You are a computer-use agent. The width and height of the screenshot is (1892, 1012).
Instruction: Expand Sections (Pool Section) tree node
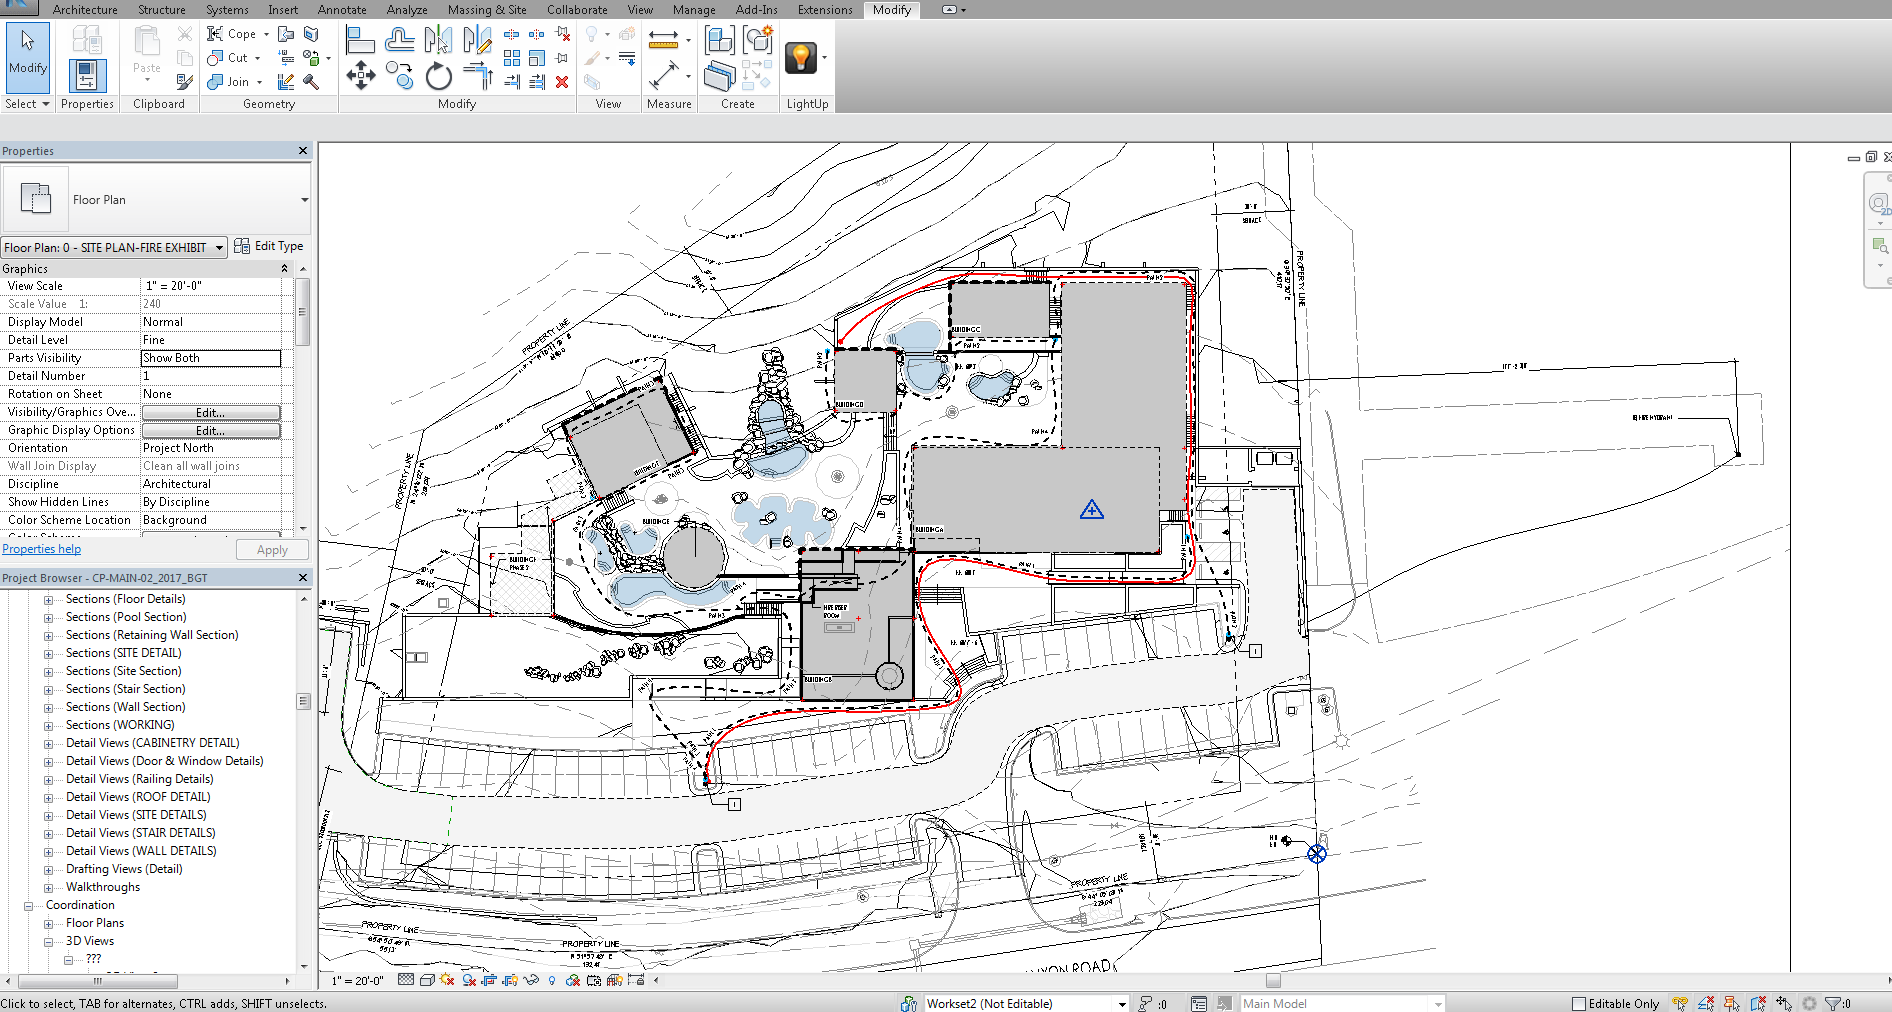coord(48,618)
